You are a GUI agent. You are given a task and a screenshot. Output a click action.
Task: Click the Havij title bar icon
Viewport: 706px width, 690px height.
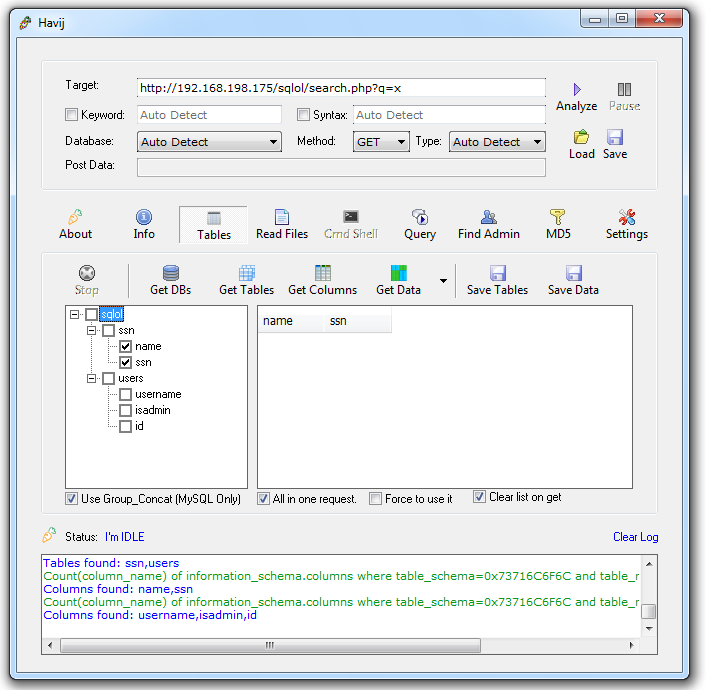click(x=26, y=23)
